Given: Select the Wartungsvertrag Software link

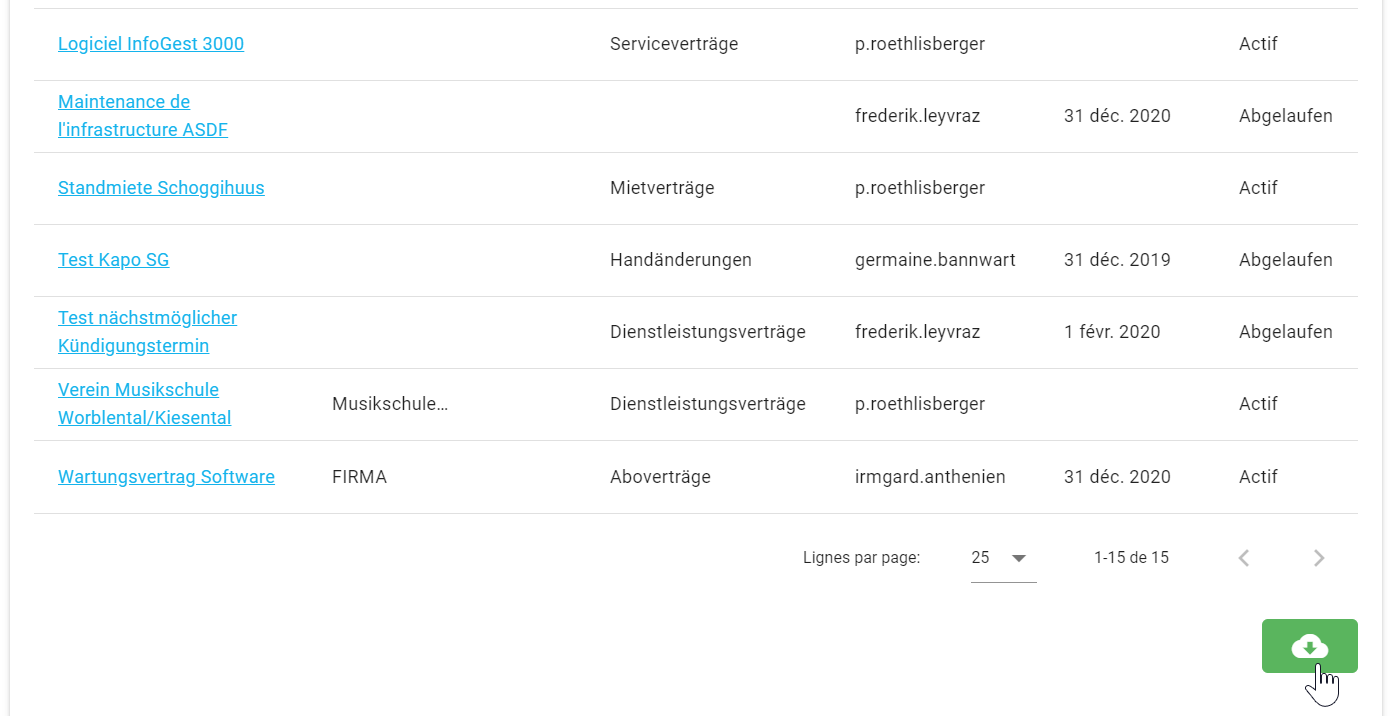Looking at the screenshot, I should pos(166,477).
